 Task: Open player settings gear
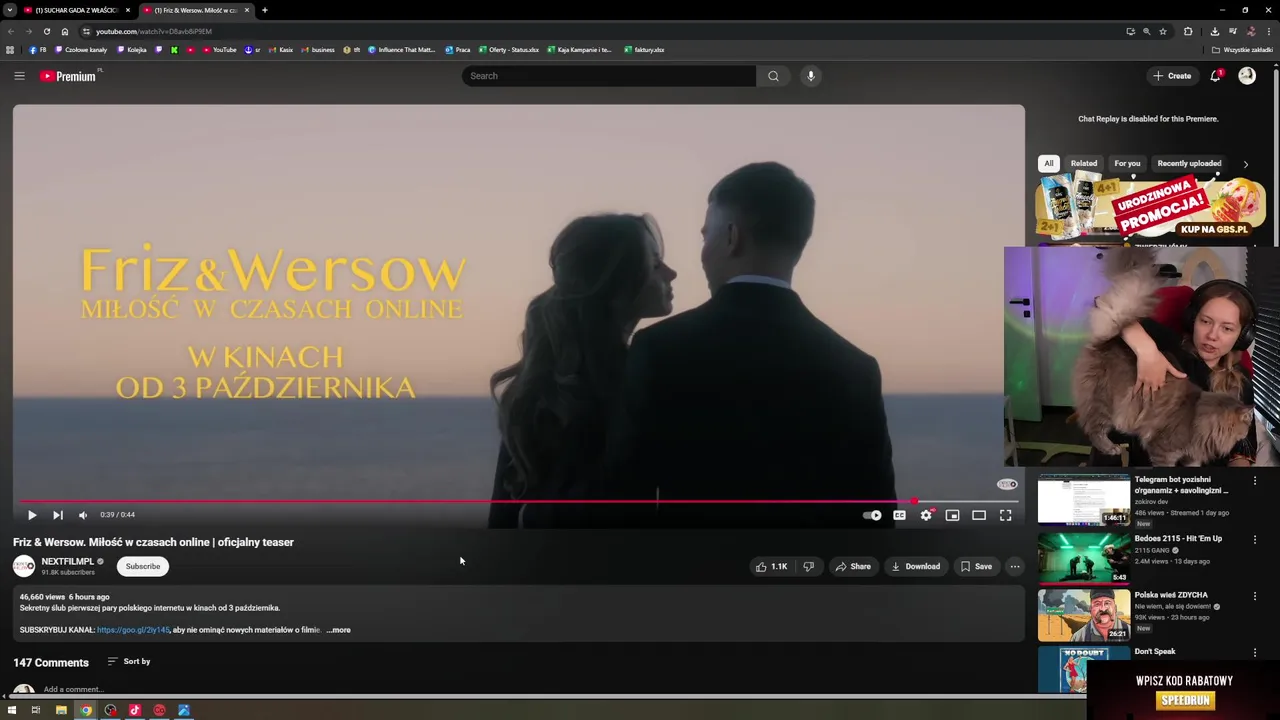pos(926,515)
